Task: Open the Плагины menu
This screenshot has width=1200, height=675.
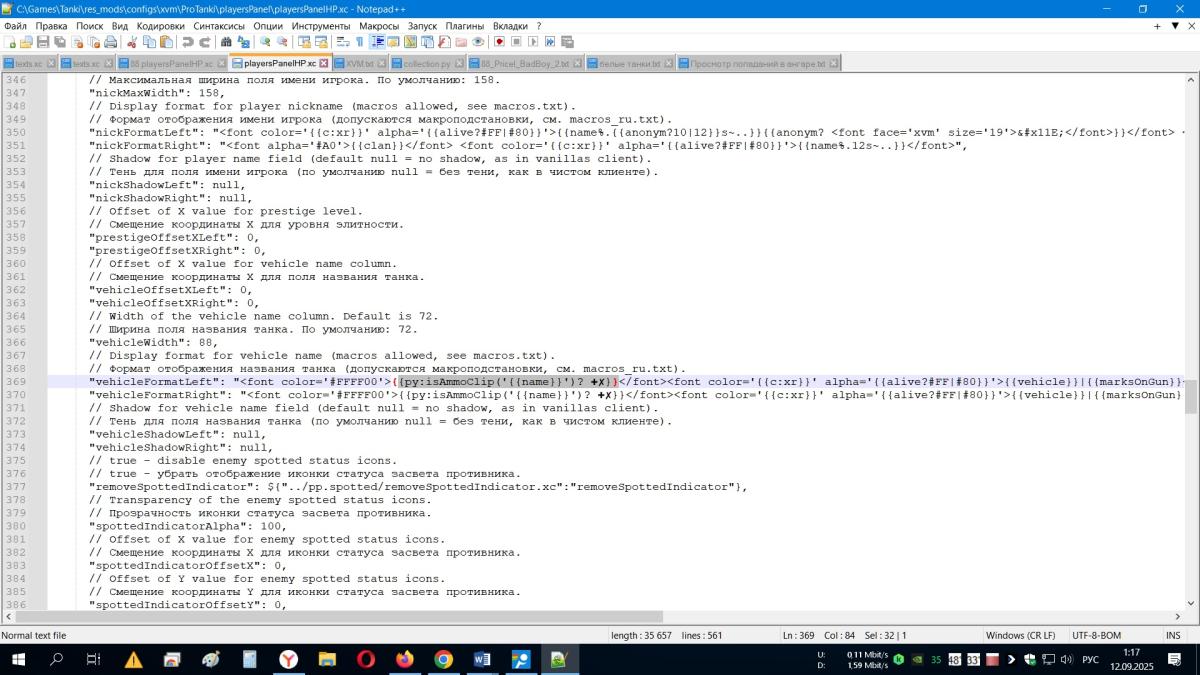Action: (464, 26)
